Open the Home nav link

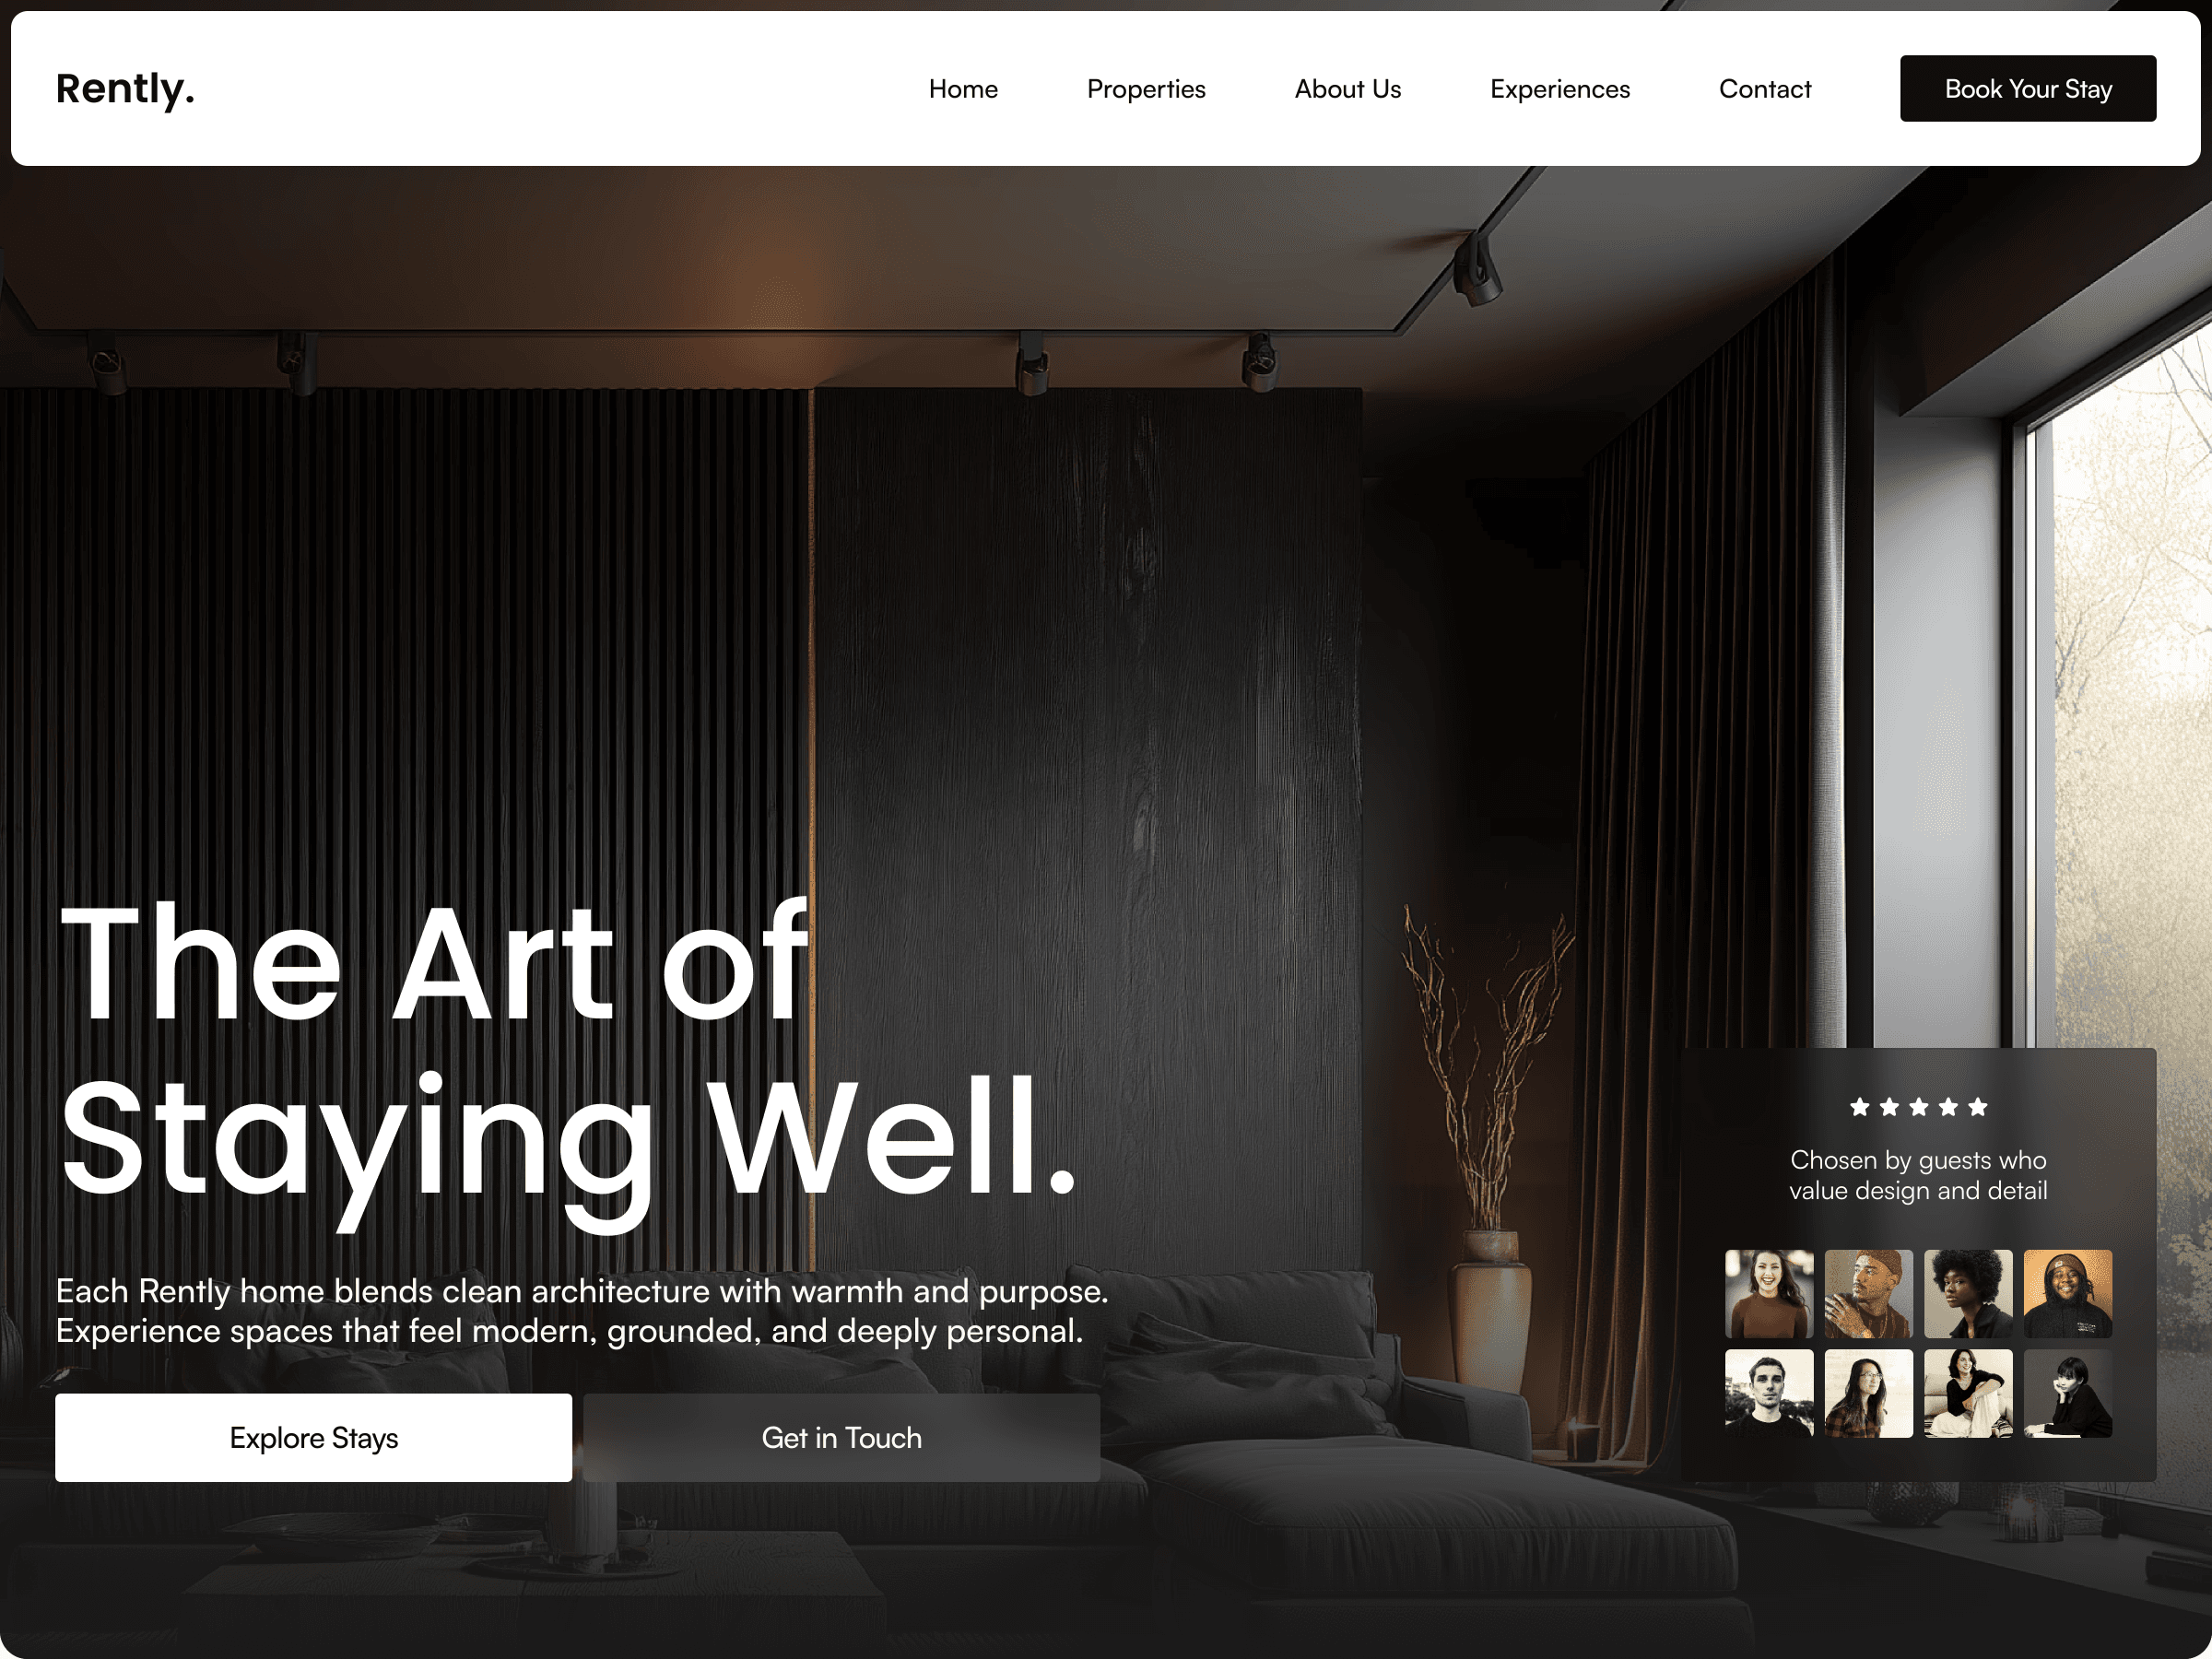coord(963,89)
